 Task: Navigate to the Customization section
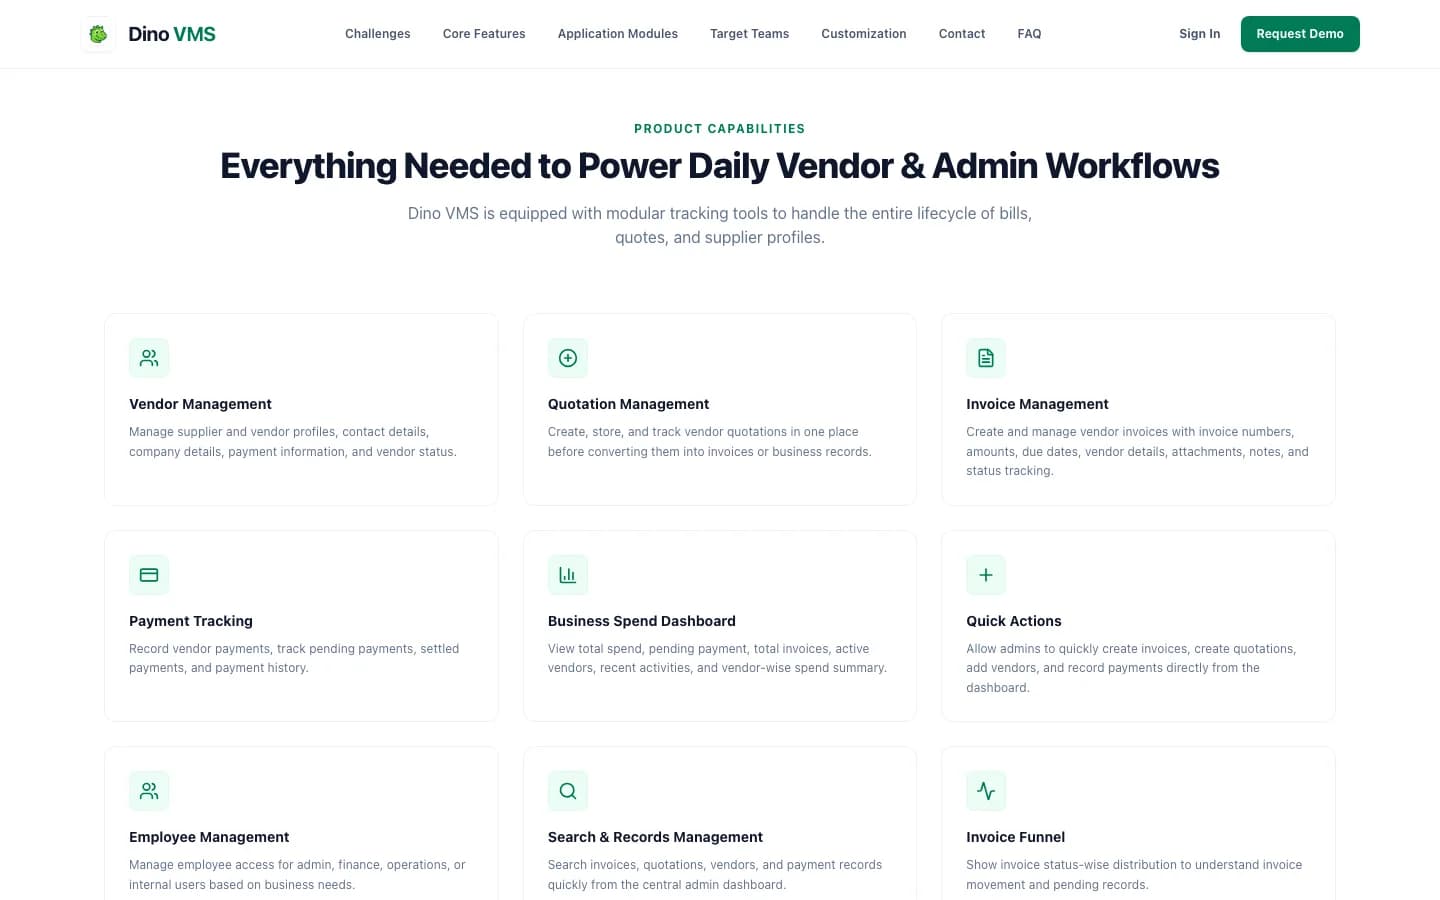pos(864,34)
